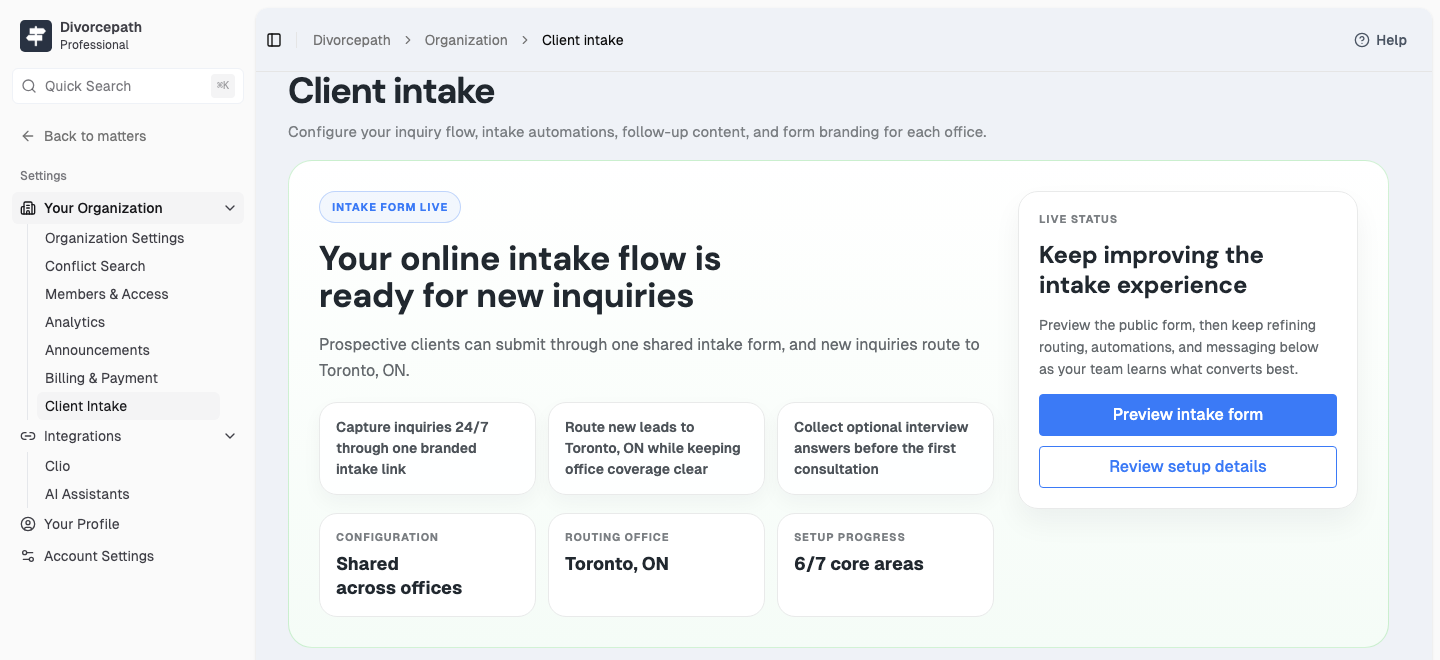Collapse the Integrations section chevron
Image resolution: width=1440 pixels, height=660 pixels.
click(x=230, y=436)
